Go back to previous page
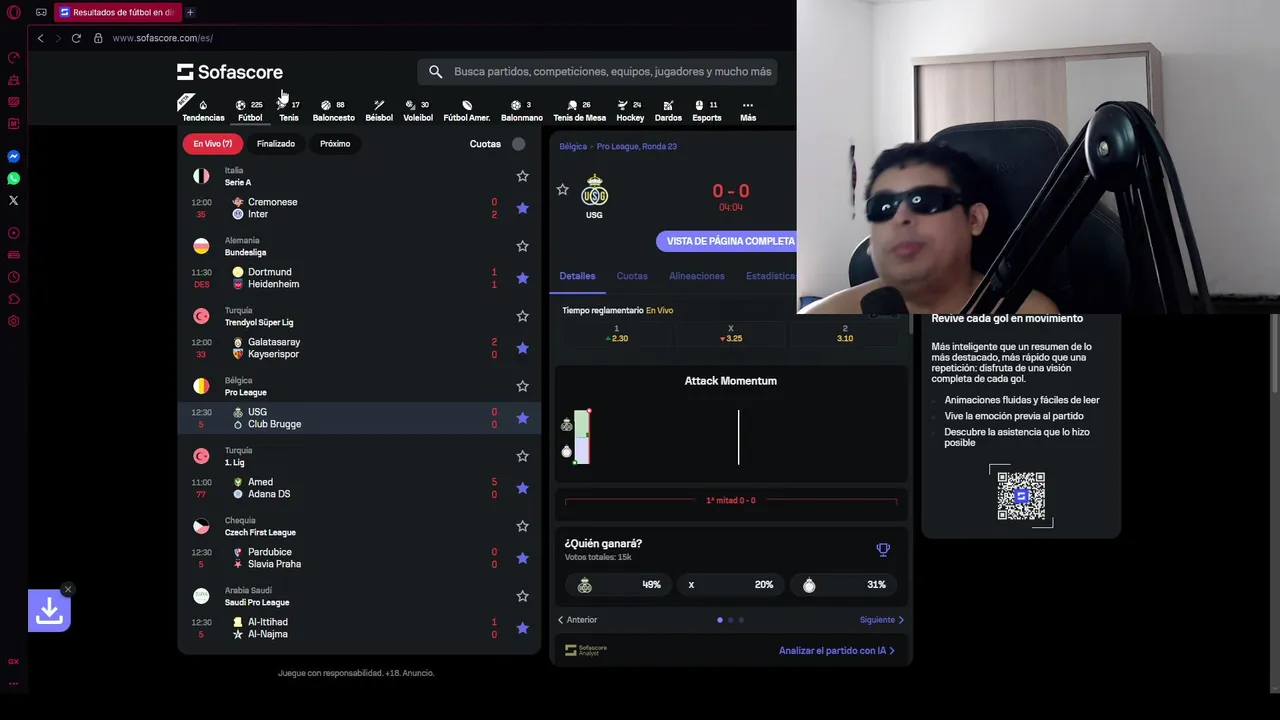1280x720 pixels. (x=40, y=38)
